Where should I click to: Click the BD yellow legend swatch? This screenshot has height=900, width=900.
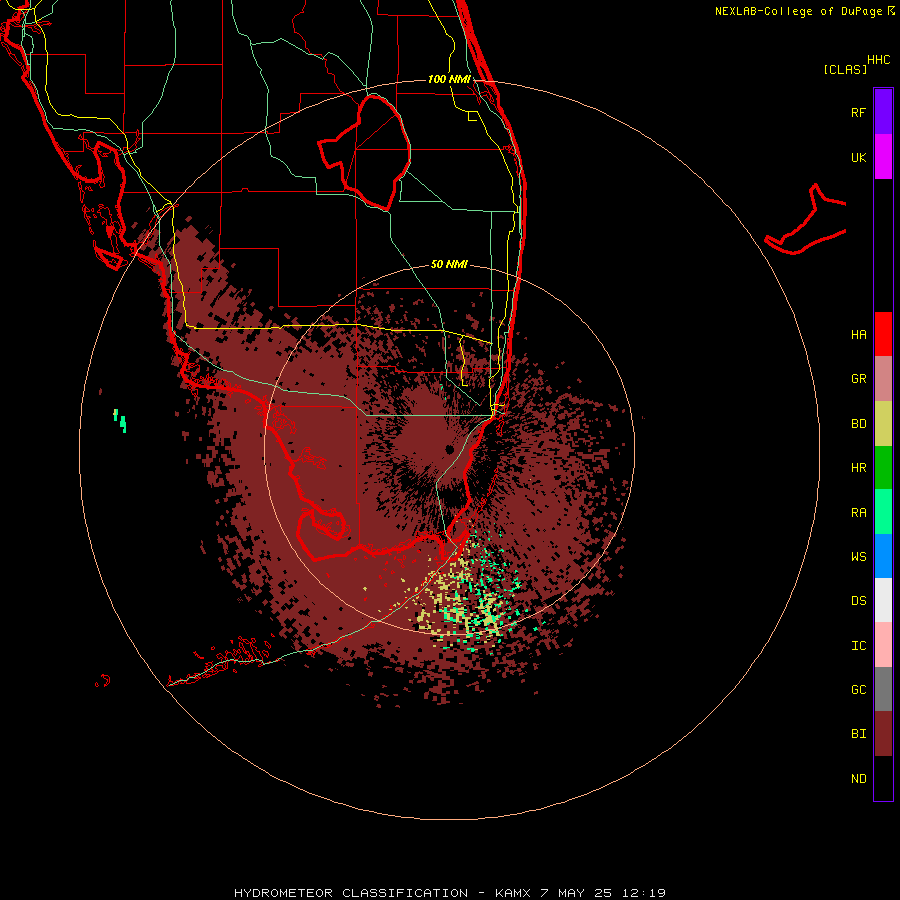pyautogui.click(x=883, y=424)
